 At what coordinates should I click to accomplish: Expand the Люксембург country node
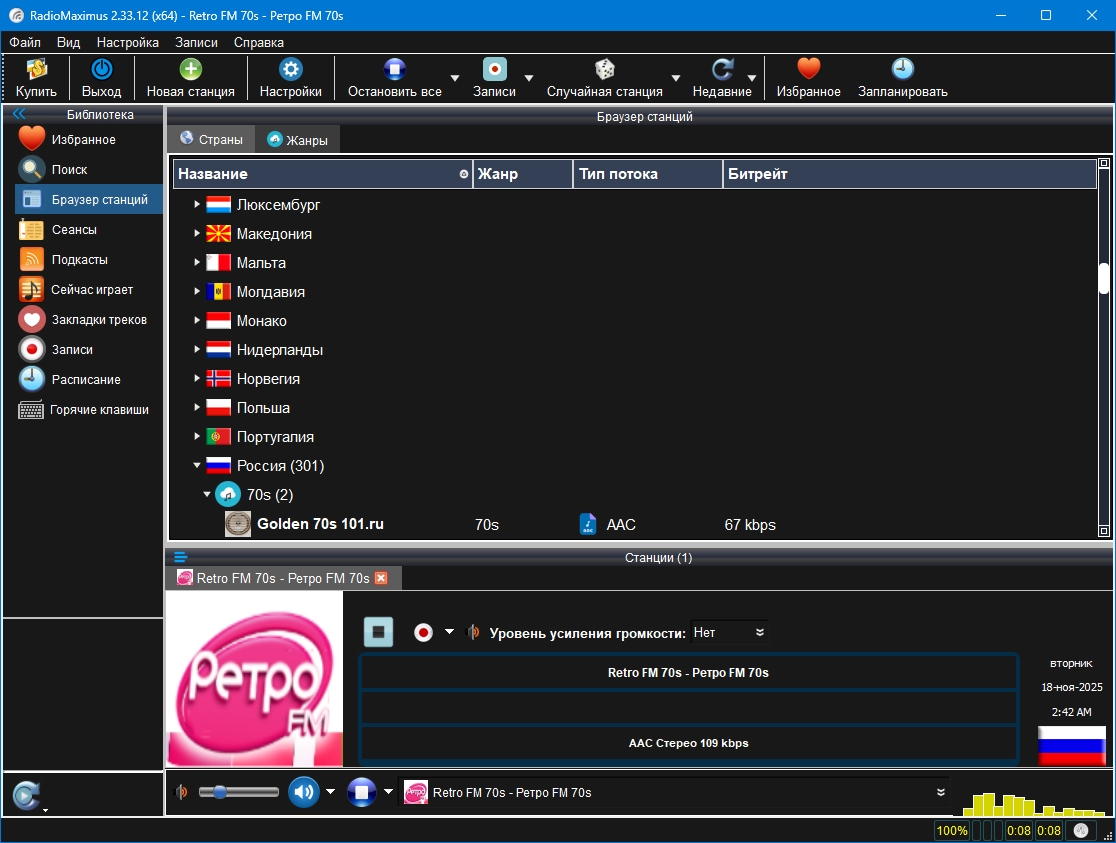click(x=197, y=204)
